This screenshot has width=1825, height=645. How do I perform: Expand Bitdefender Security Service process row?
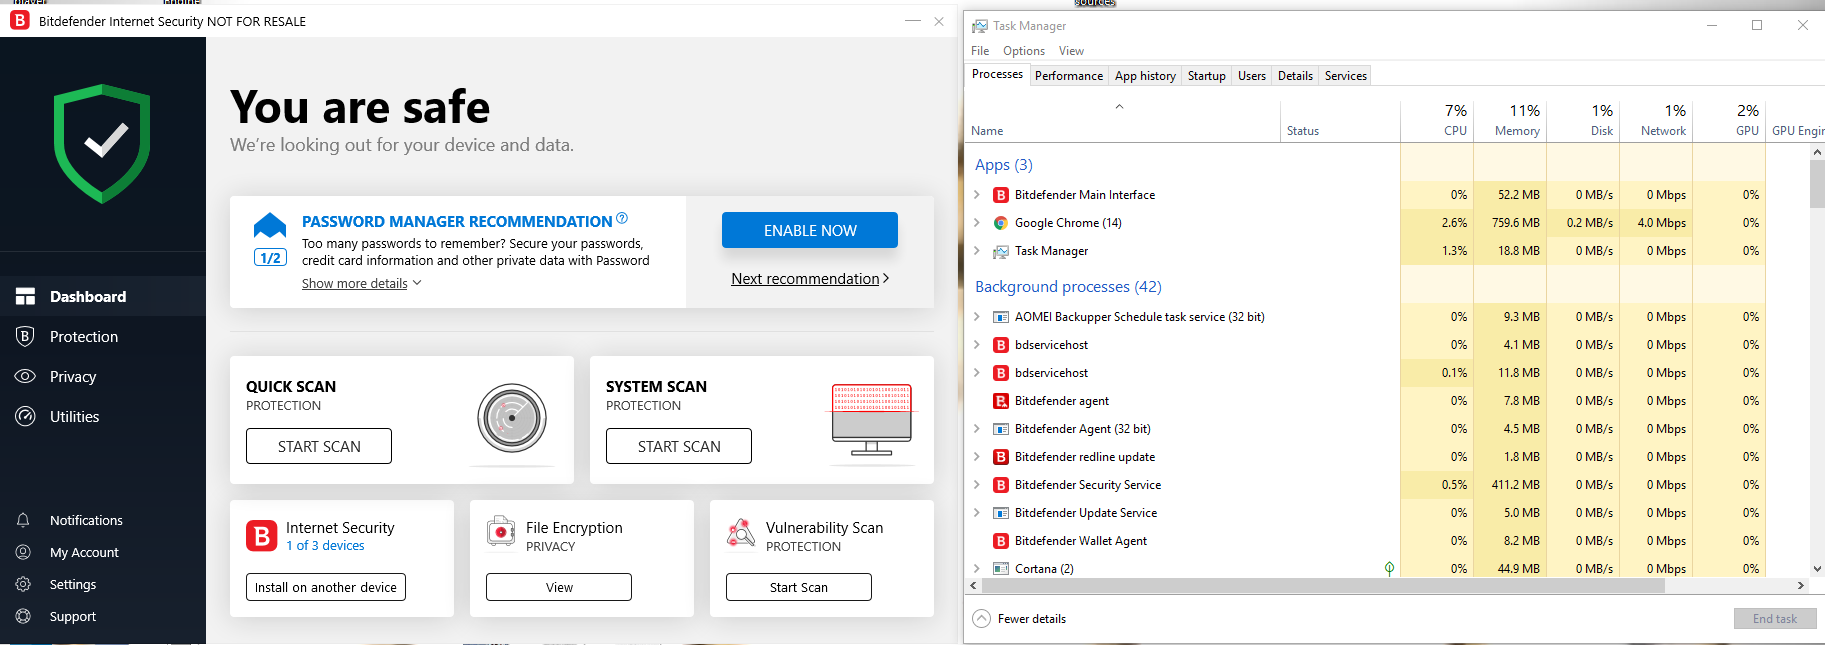(x=977, y=485)
